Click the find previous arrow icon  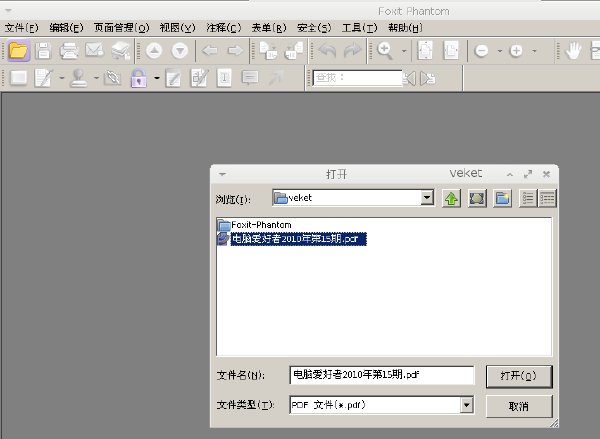[410, 78]
